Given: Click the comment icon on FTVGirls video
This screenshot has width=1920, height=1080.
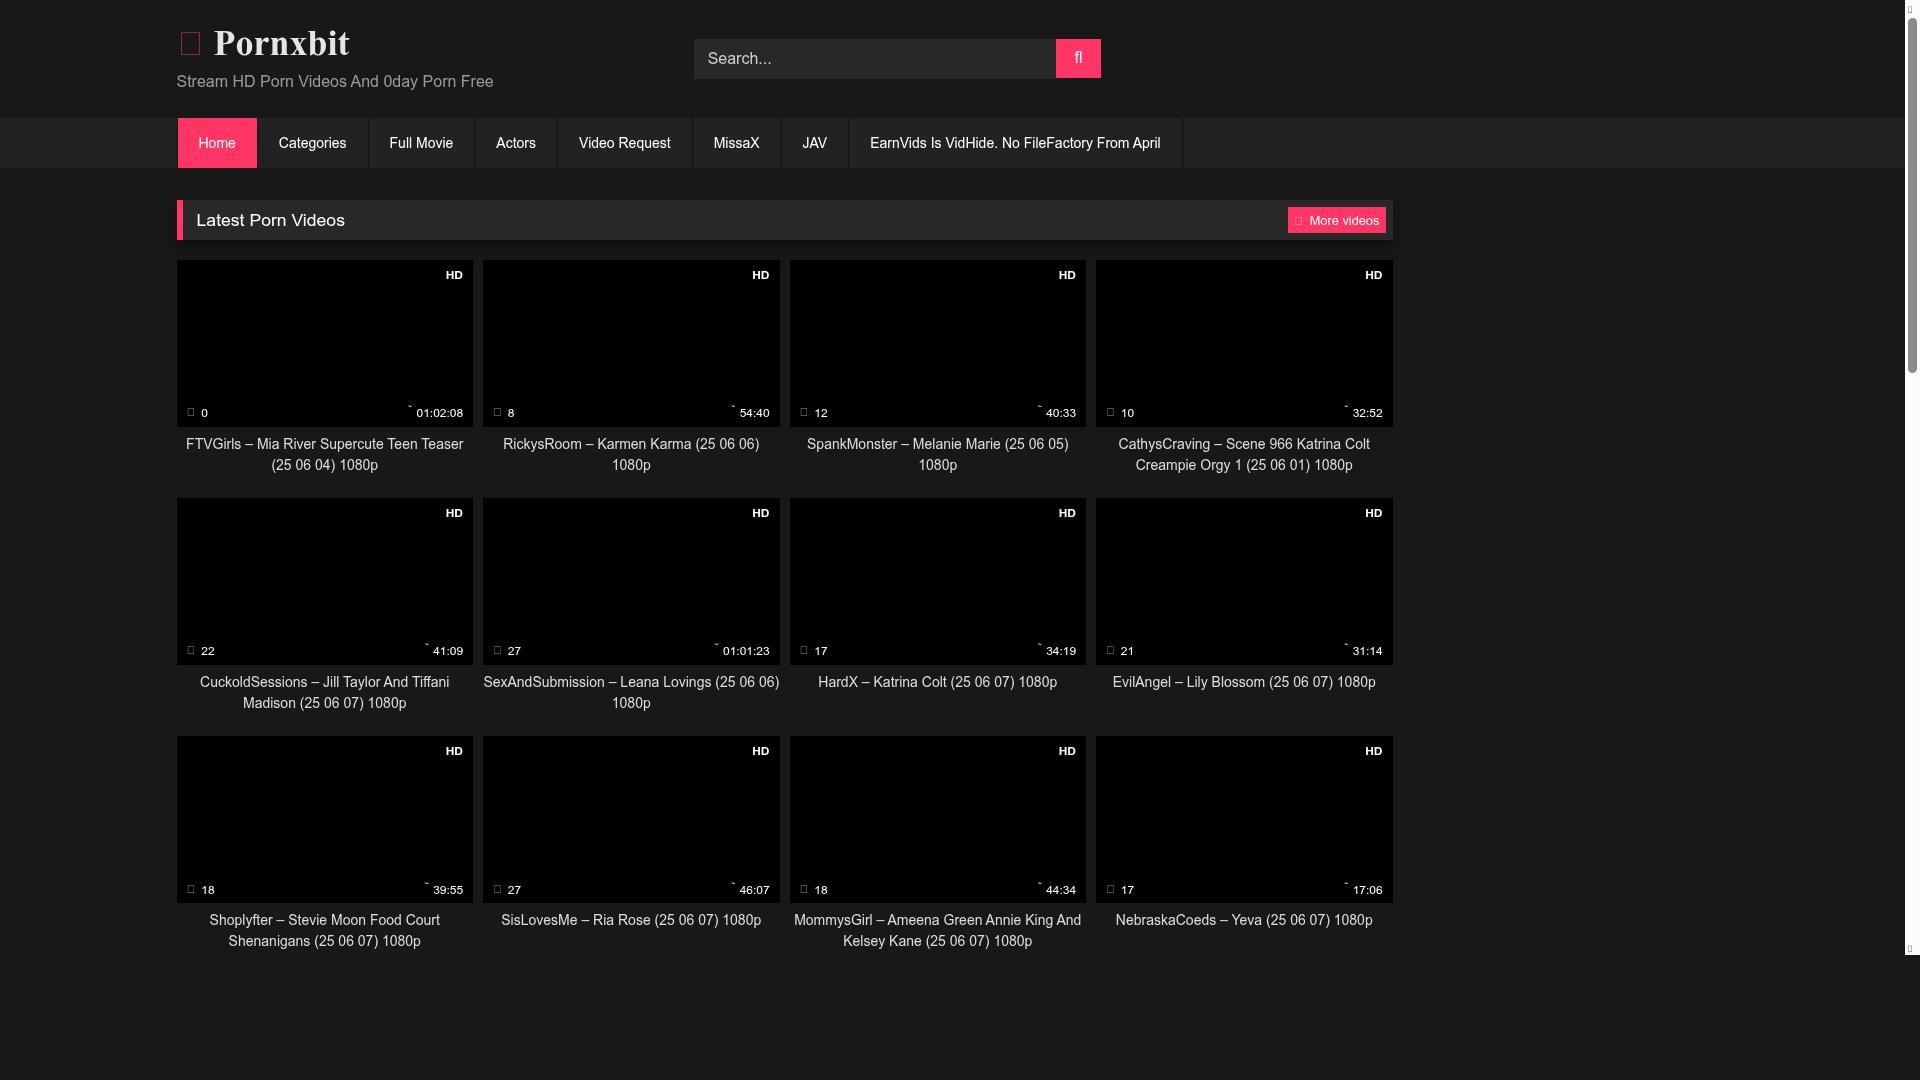Looking at the screenshot, I should click(x=191, y=412).
